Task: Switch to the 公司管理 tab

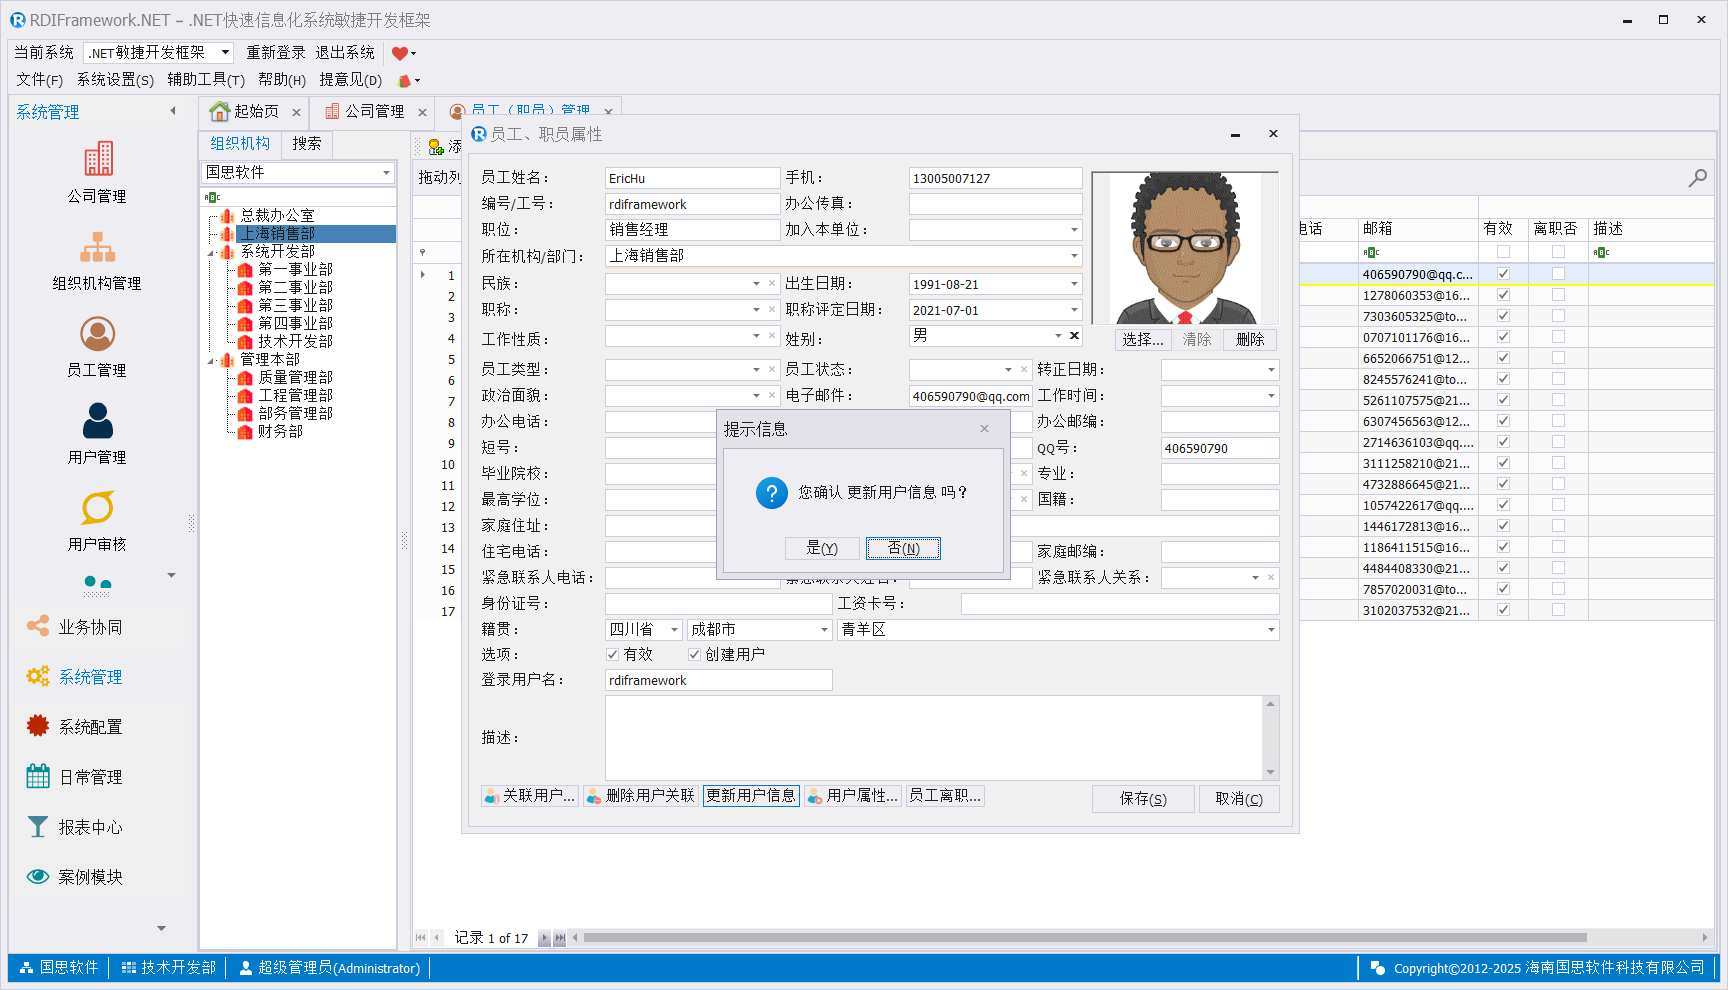Action: click(365, 111)
